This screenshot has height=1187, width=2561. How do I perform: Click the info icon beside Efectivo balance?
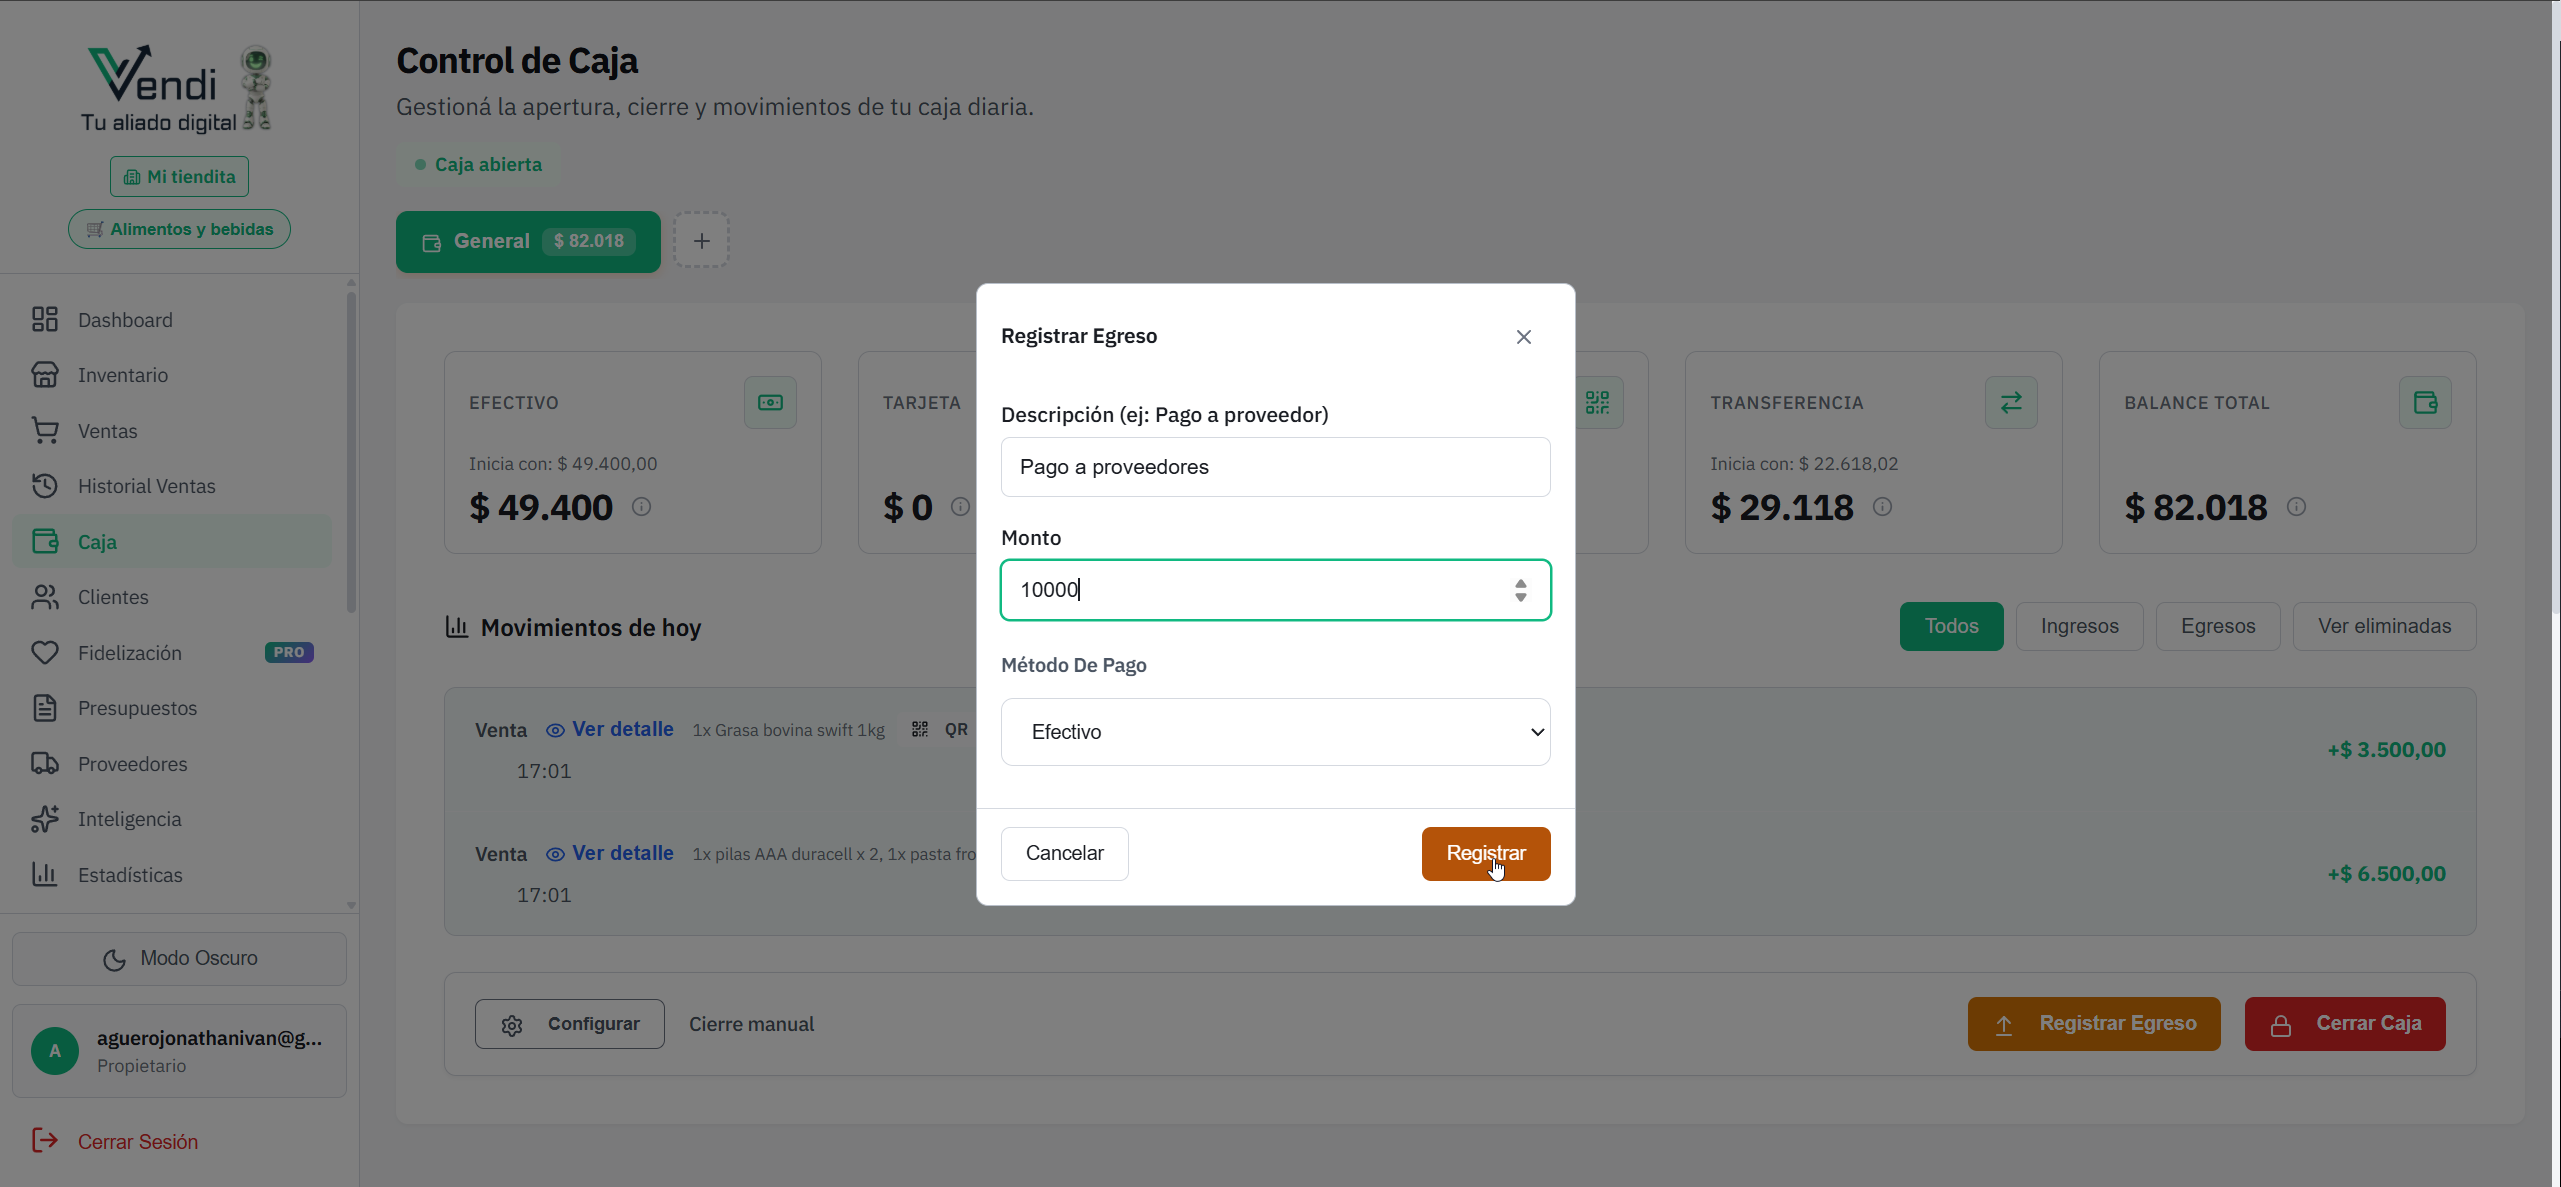click(642, 507)
